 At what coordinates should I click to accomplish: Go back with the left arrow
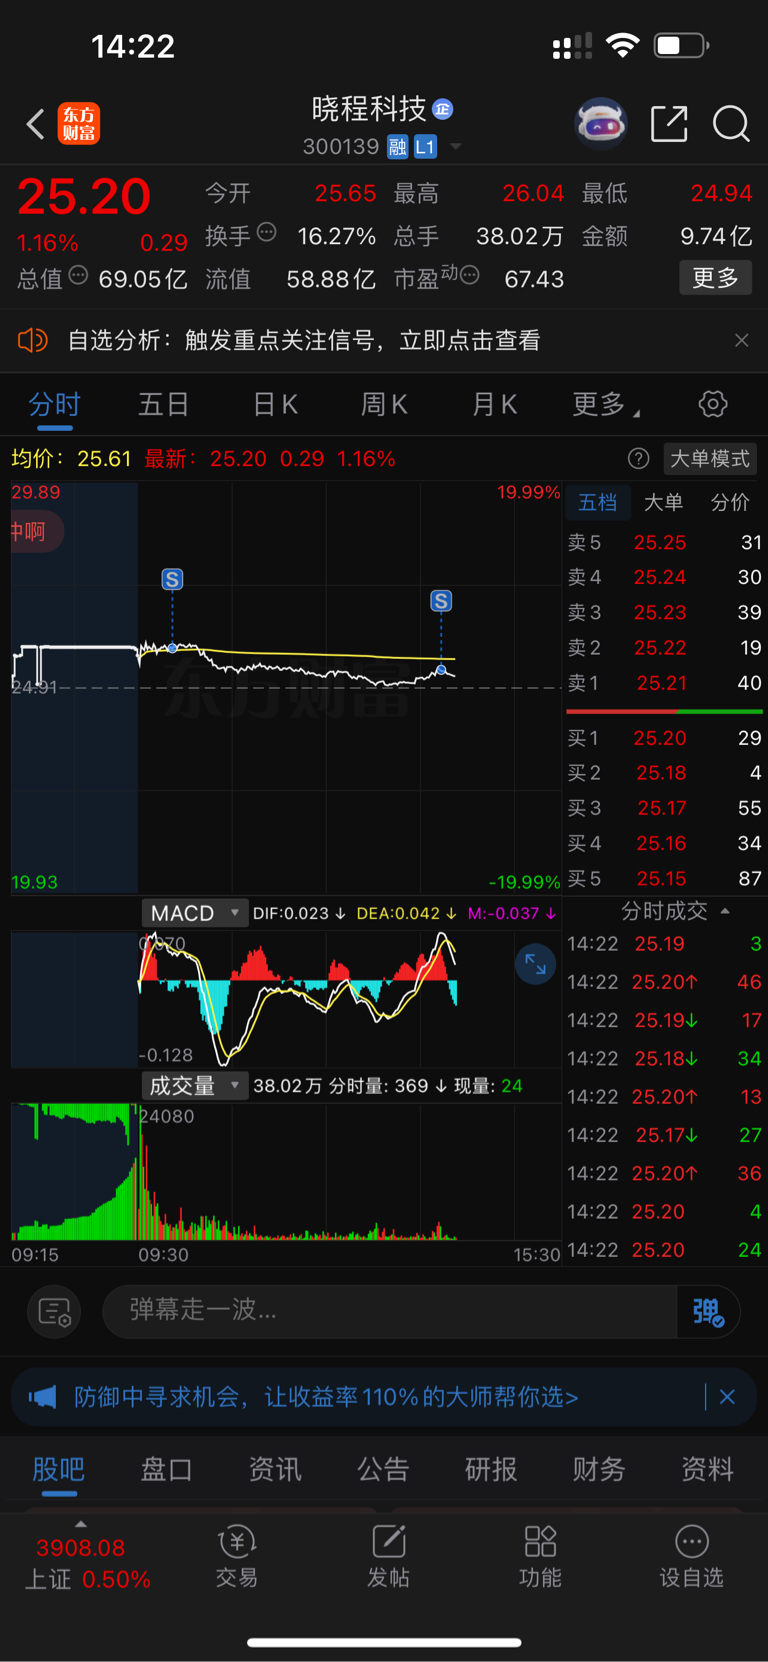coord(35,124)
